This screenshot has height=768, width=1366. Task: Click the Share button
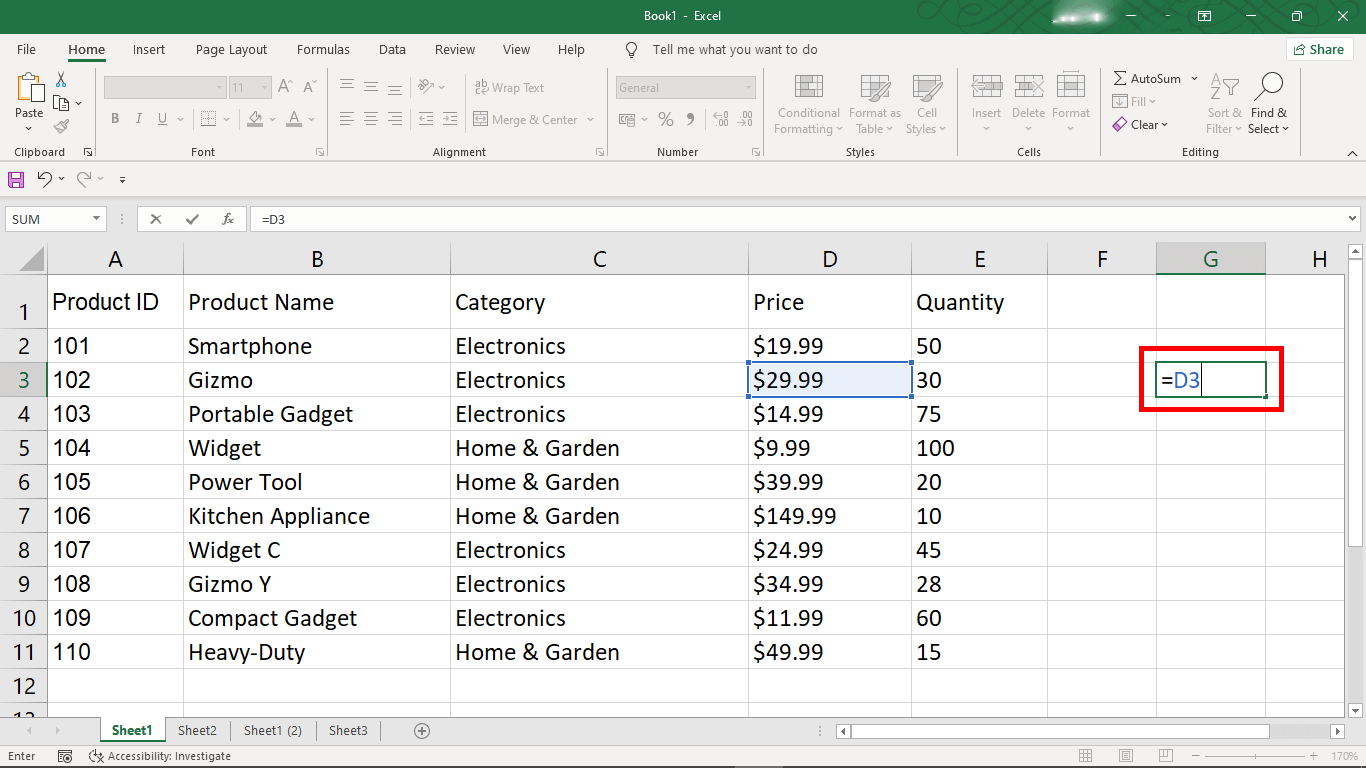[x=1319, y=49]
